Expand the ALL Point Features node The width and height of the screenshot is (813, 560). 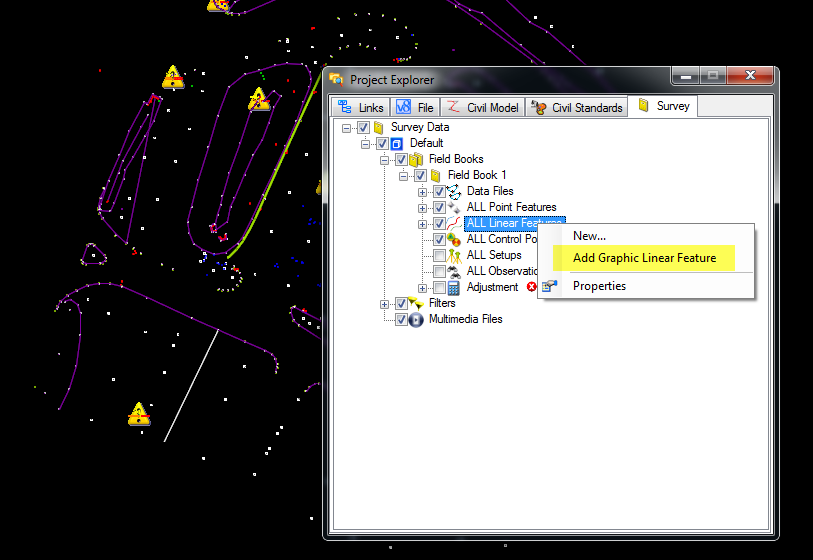tap(423, 208)
